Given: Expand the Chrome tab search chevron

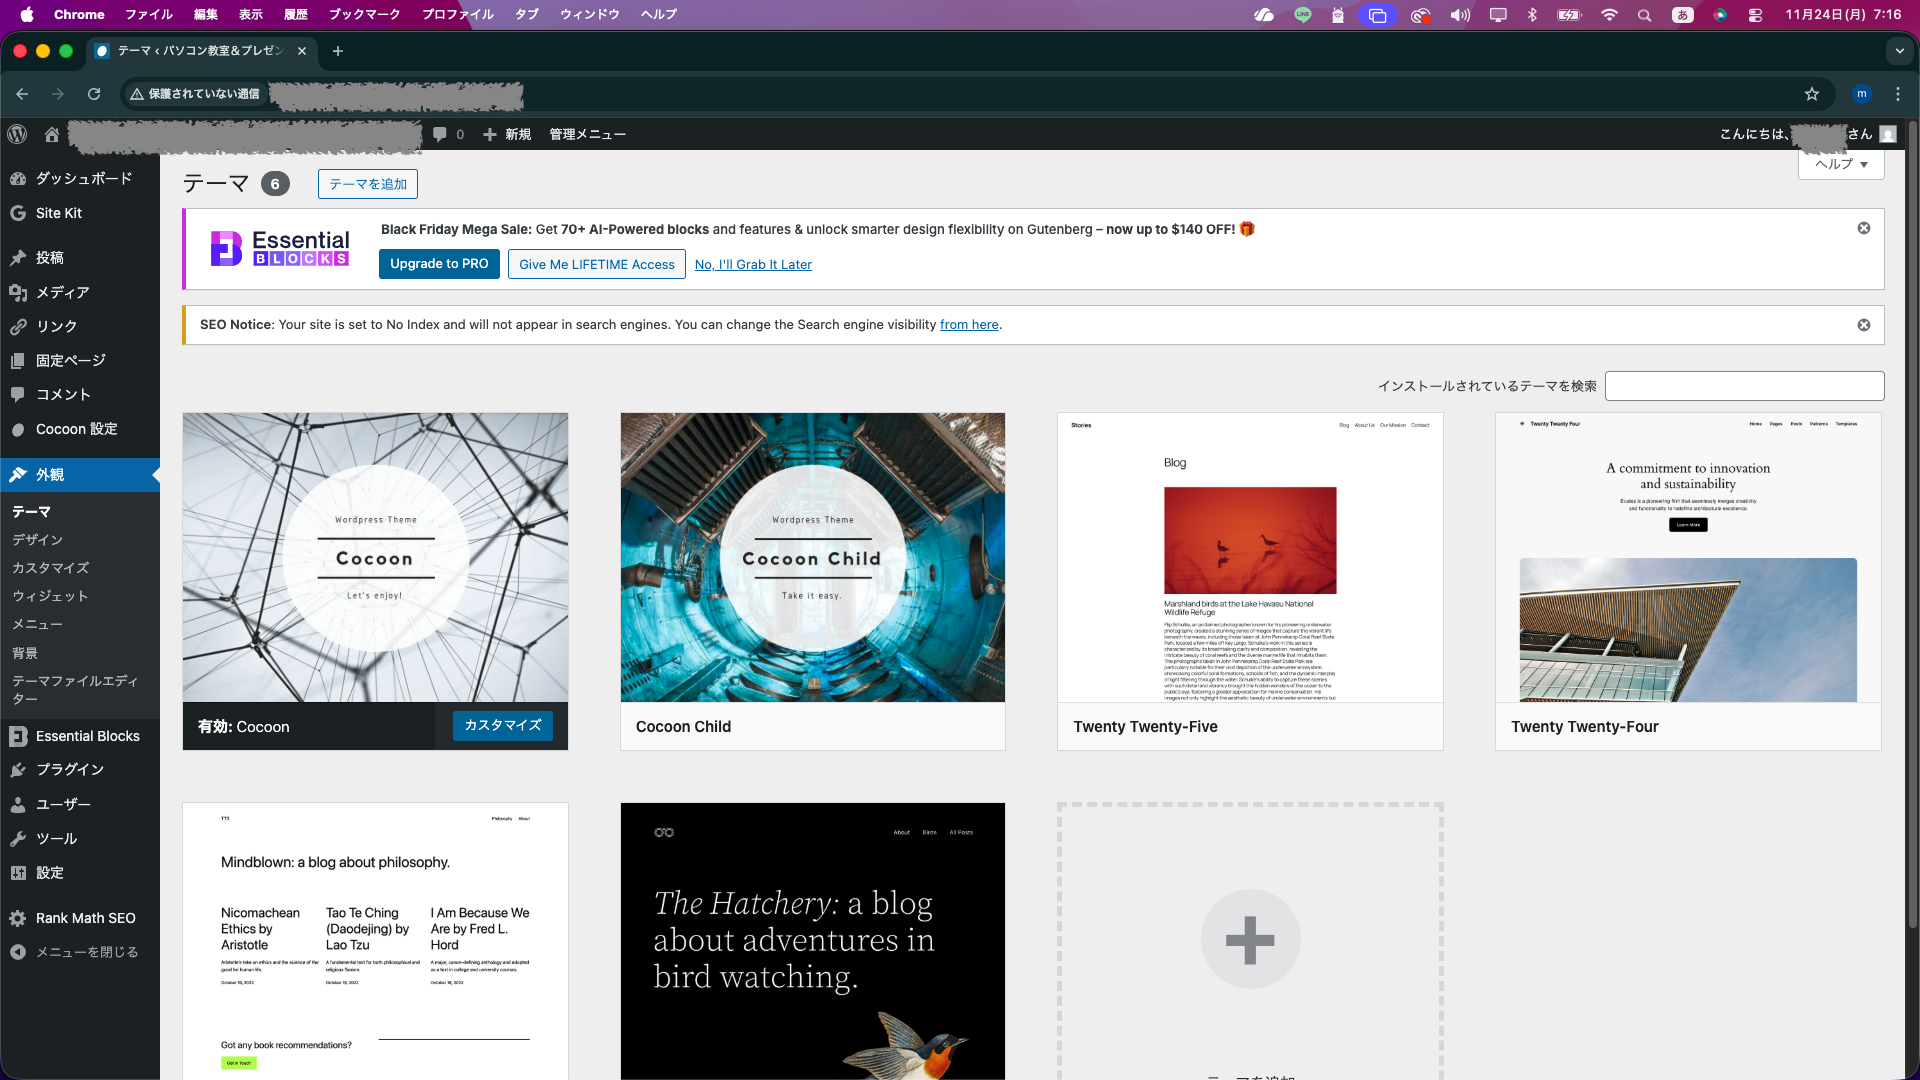Looking at the screenshot, I should click(1899, 51).
